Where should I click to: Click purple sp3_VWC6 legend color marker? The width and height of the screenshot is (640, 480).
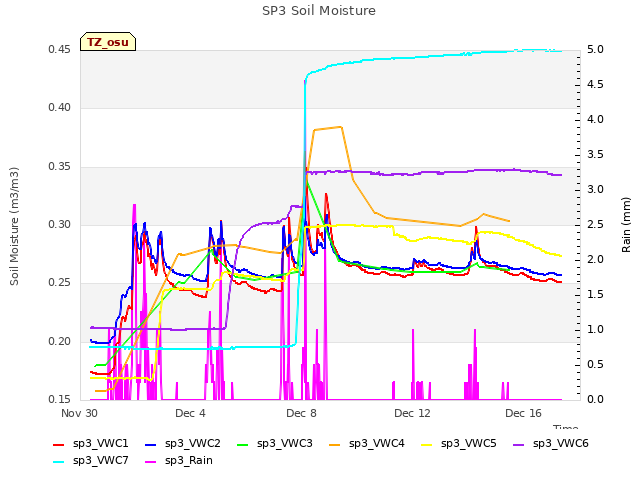(x=519, y=445)
